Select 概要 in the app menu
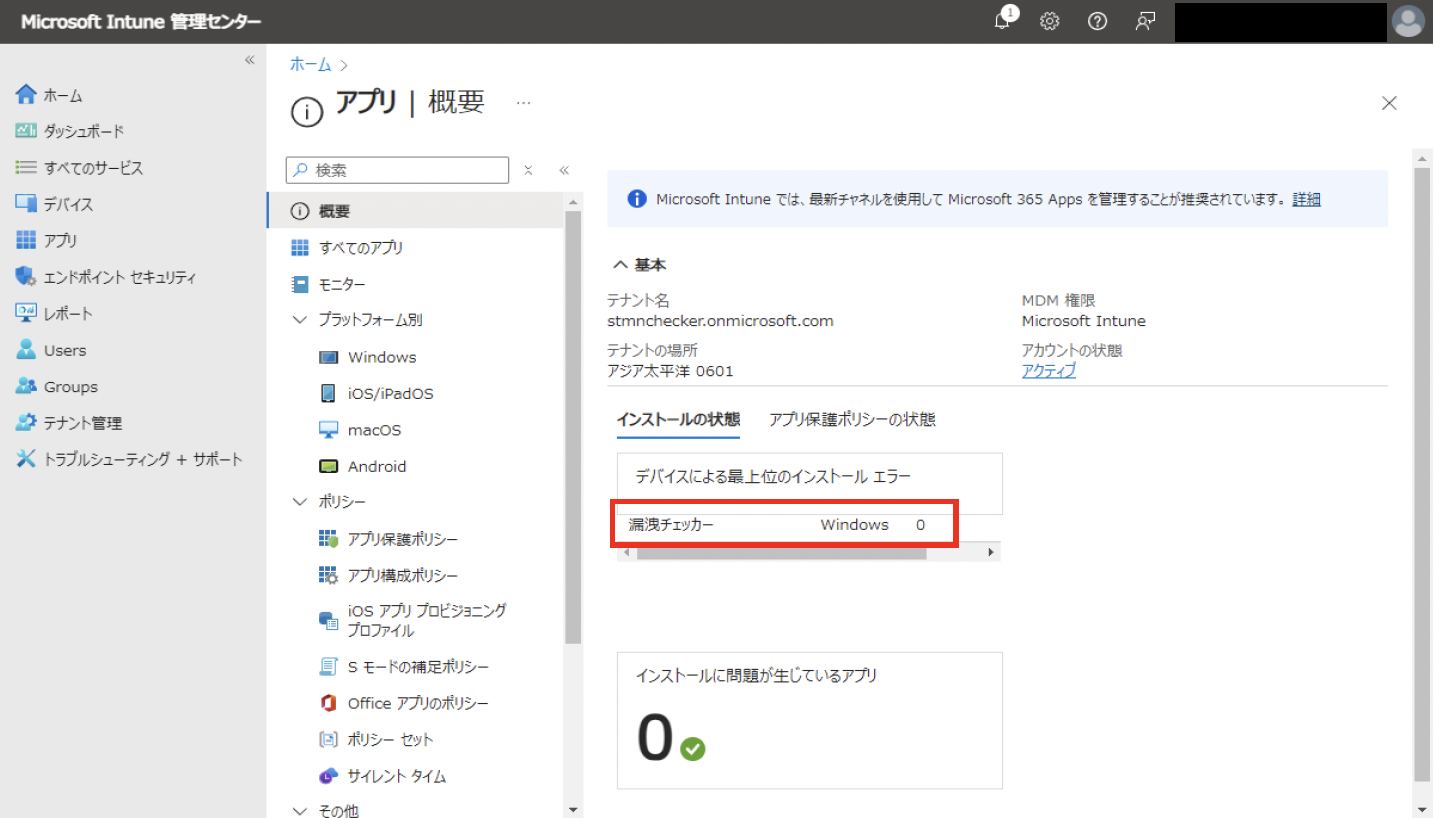1434x818 pixels. click(x=415, y=211)
